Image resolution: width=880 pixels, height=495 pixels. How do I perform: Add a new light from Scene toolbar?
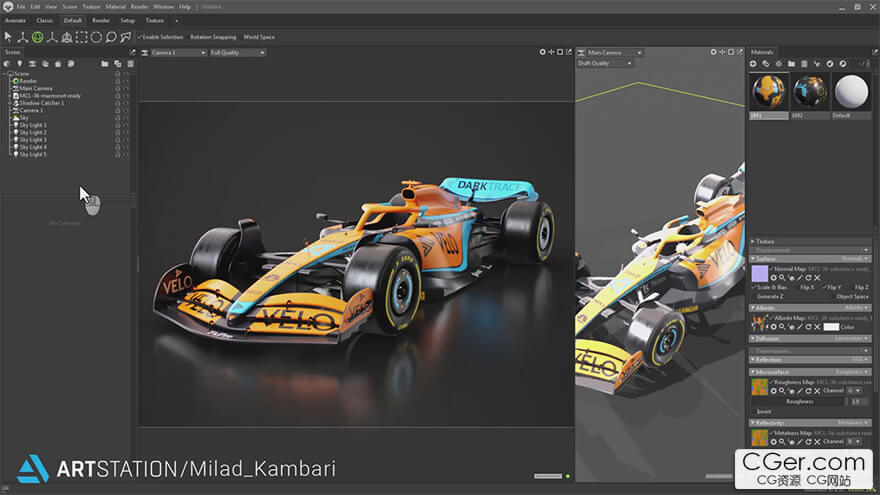20,64
